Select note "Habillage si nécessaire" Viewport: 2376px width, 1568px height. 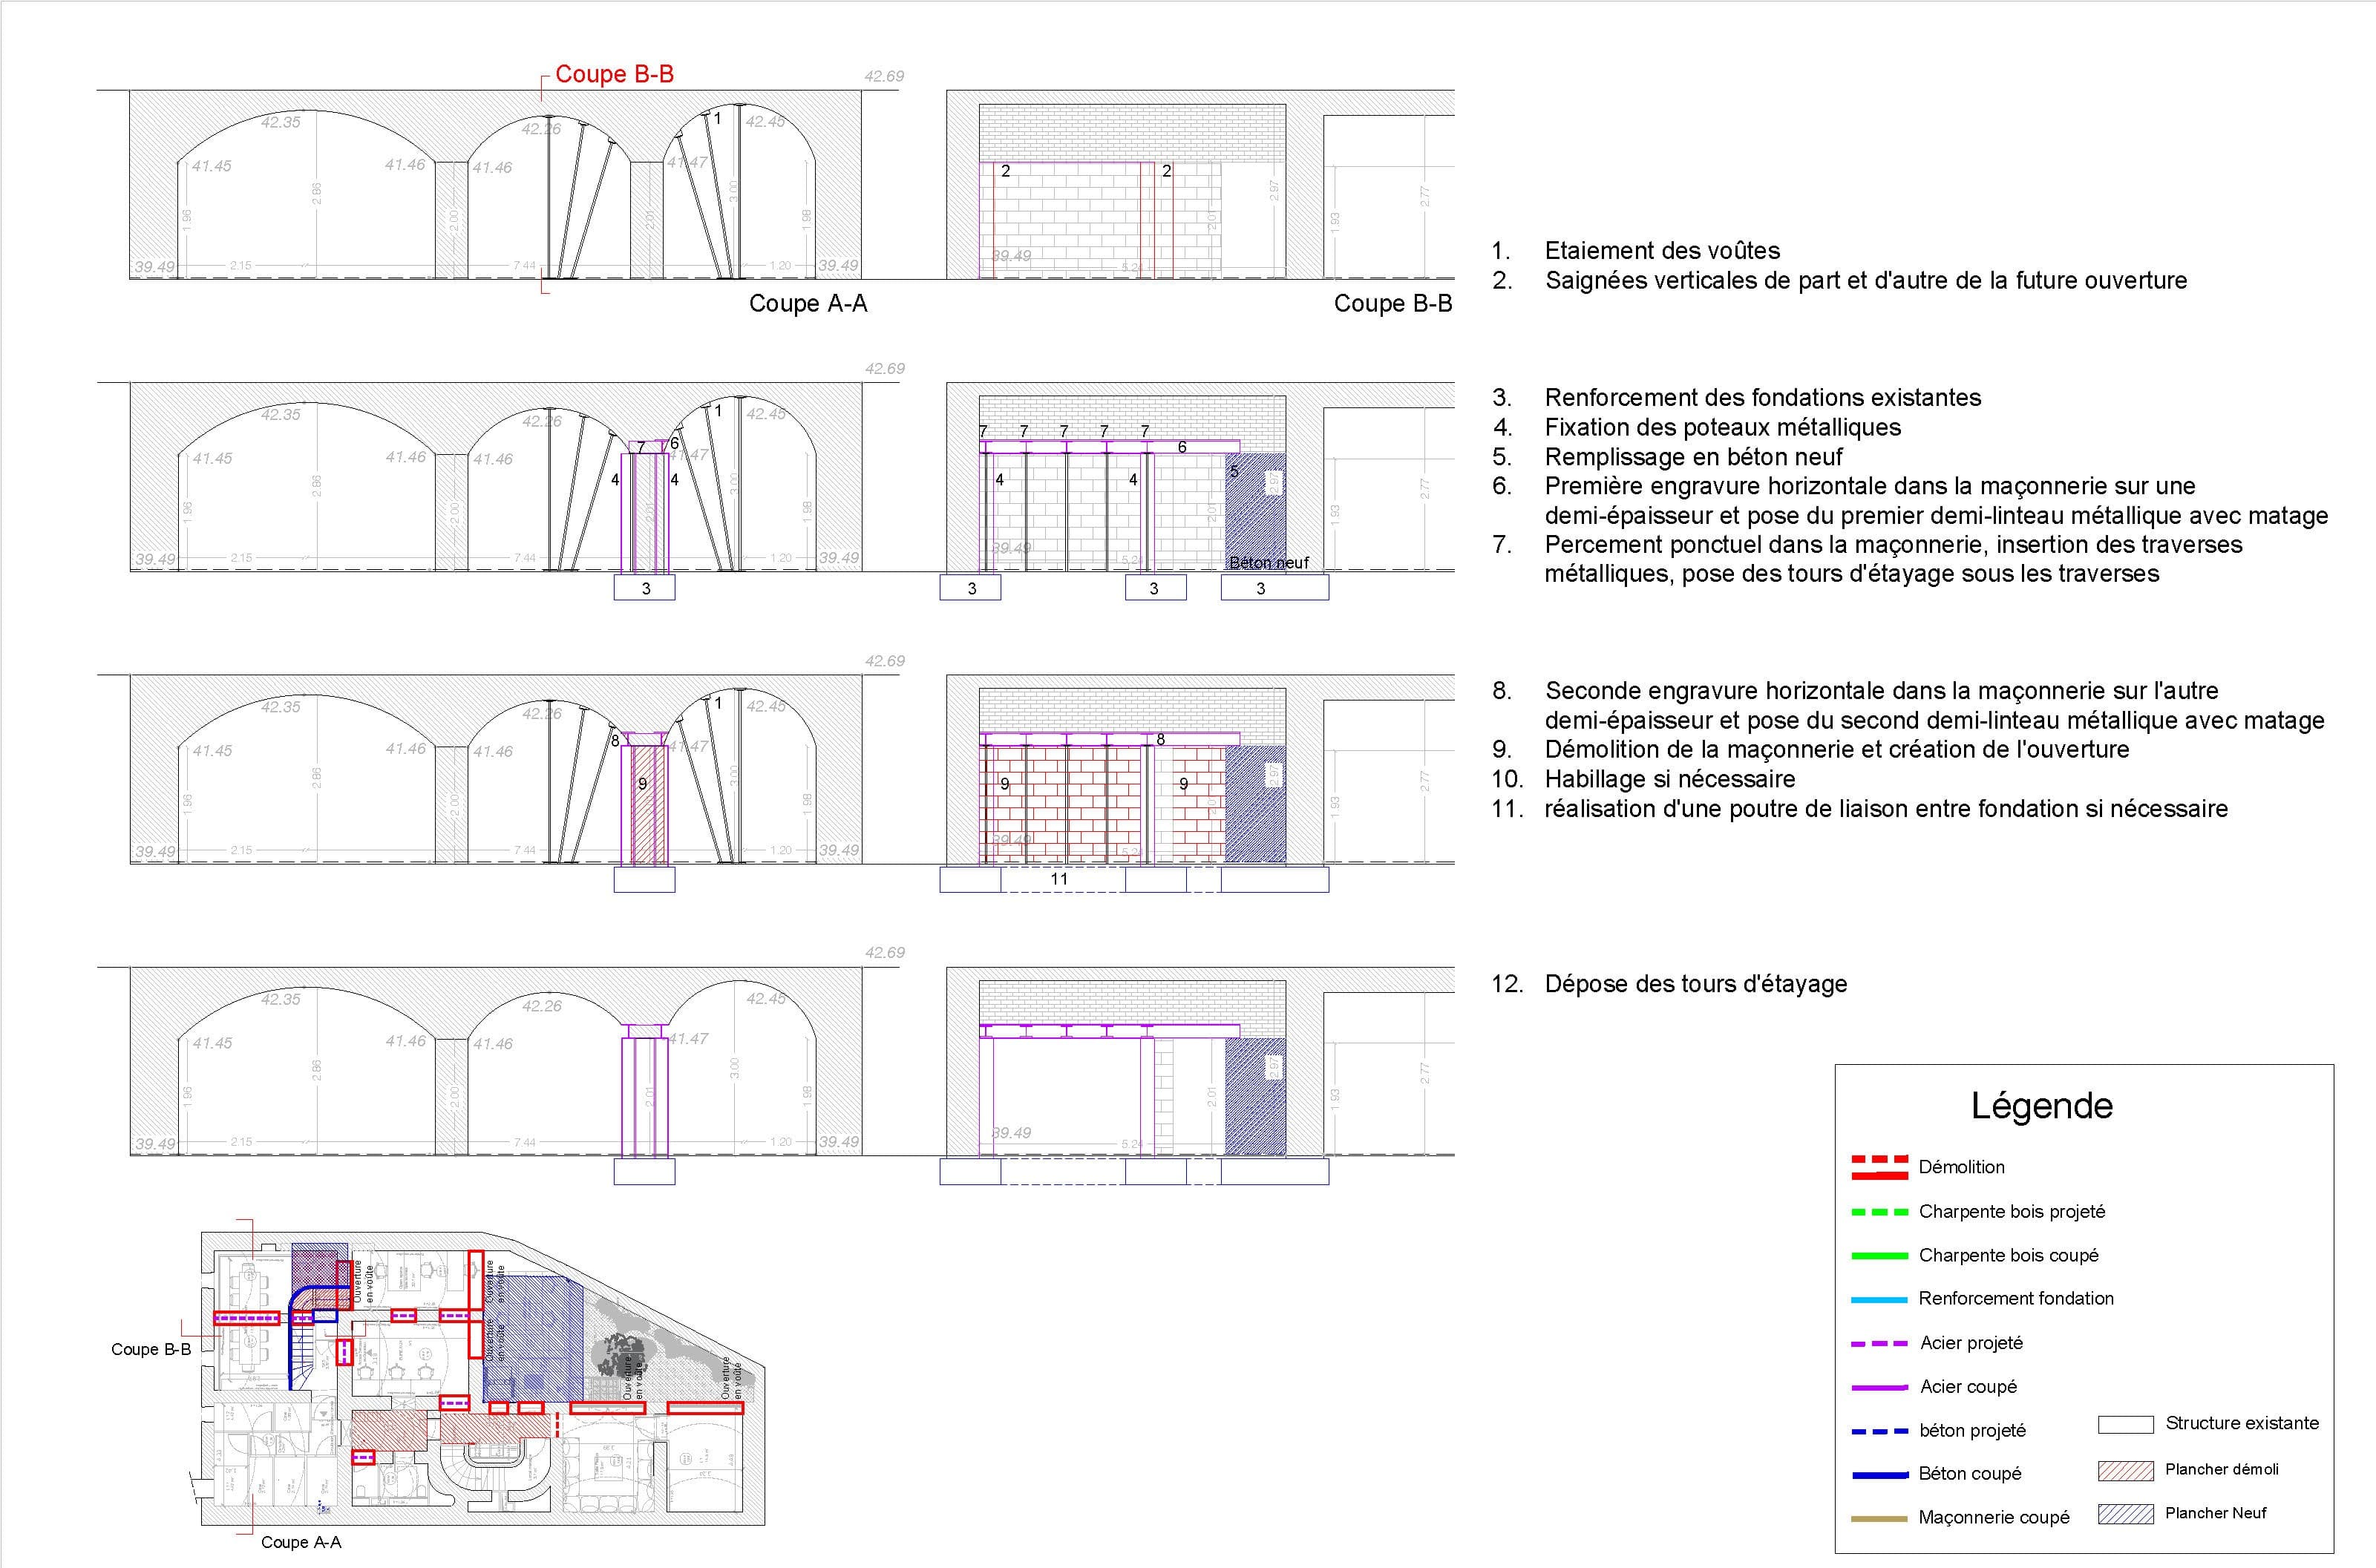click(1669, 779)
